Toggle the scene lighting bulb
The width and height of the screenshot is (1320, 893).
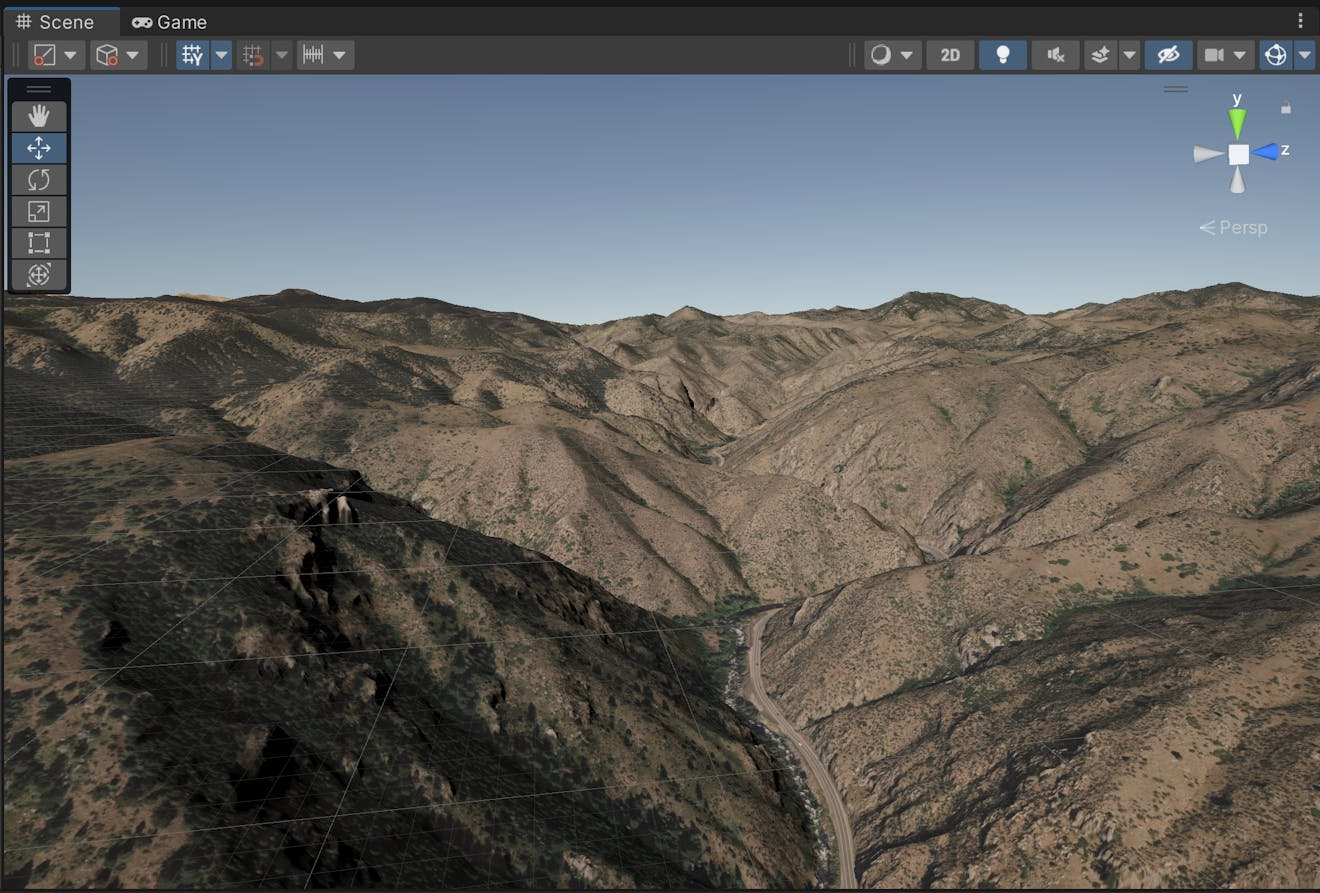tap(1003, 55)
